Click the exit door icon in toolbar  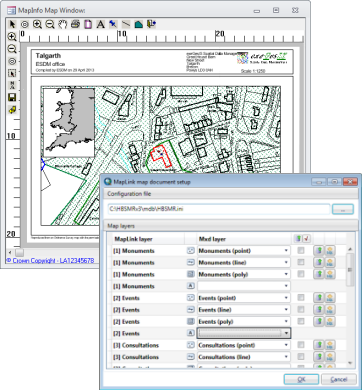click(x=151, y=24)
